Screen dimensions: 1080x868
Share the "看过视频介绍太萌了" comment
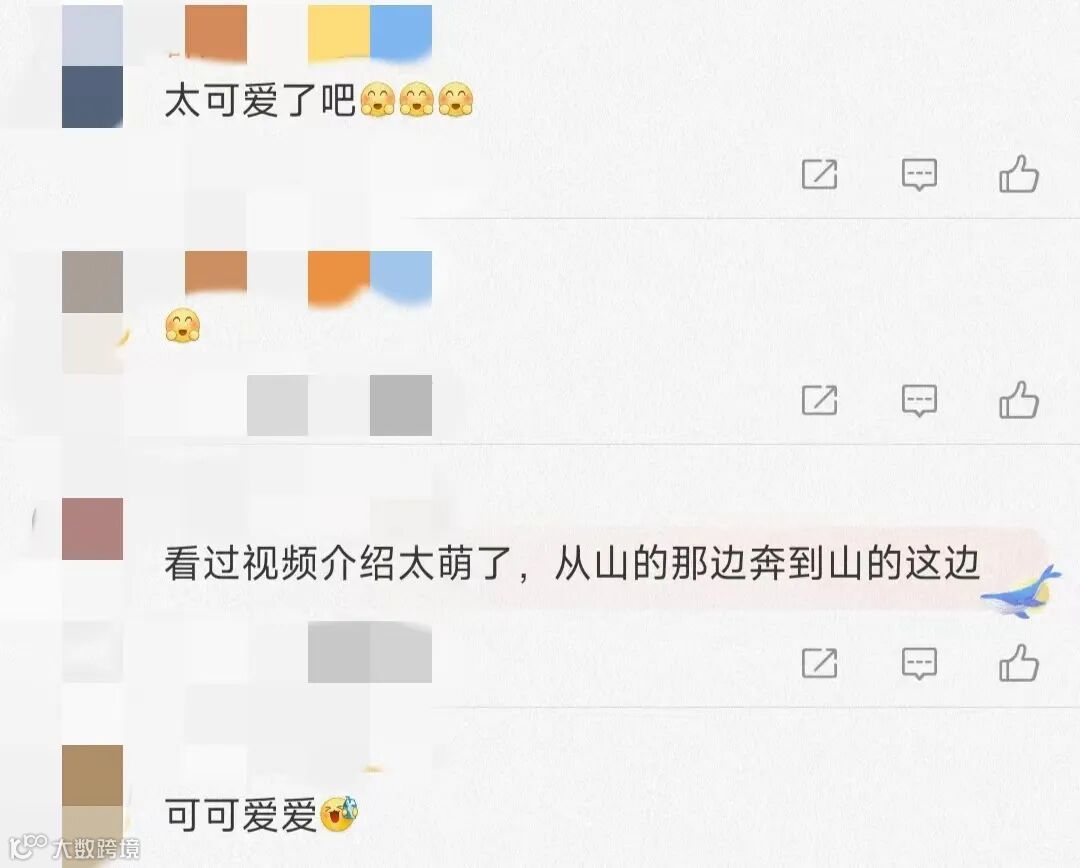click(x=820, y=663)
